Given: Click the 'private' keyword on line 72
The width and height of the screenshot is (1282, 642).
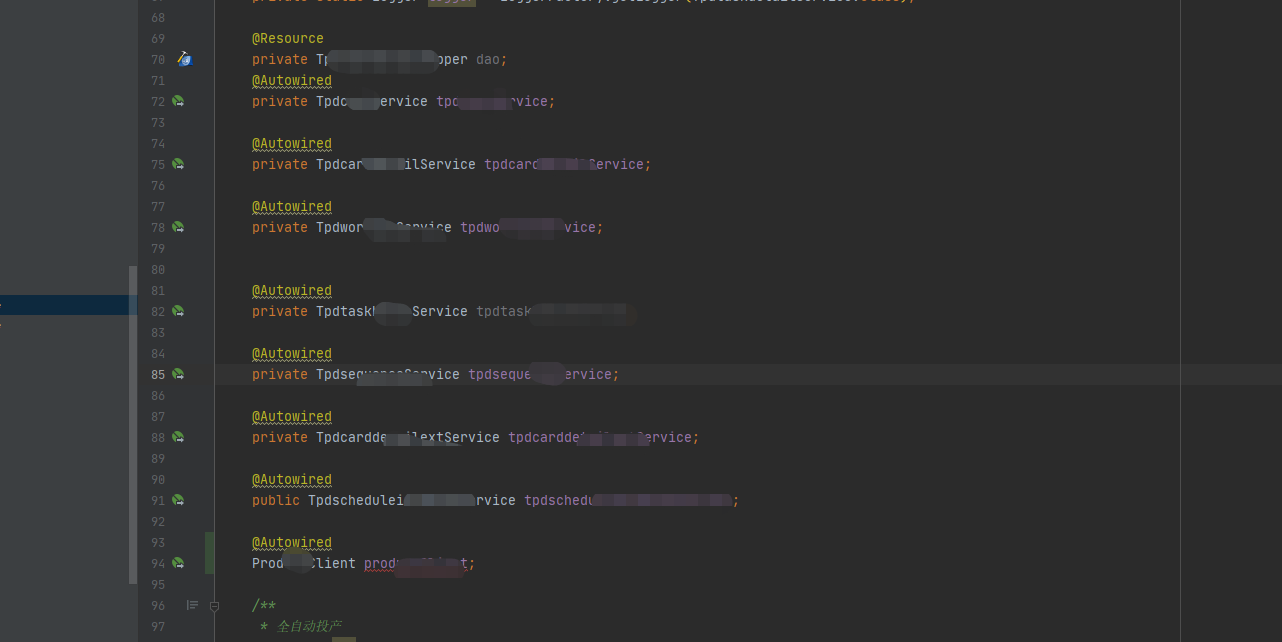Looking at the screenshot, I should [x=280, y=102].
